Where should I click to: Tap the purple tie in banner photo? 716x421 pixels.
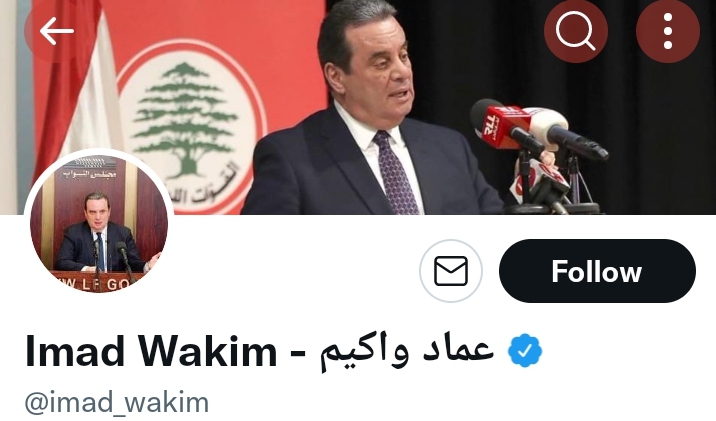[x=395, y=173]
